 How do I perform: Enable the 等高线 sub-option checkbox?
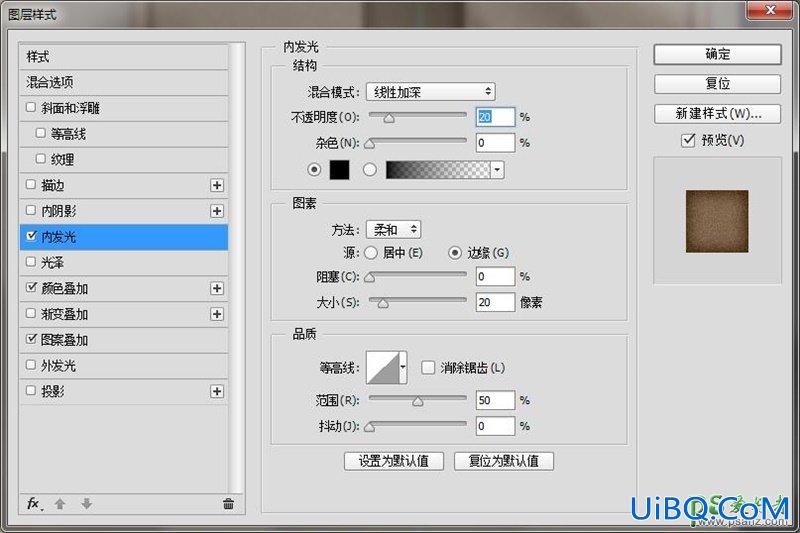click(x=40, y=133)
